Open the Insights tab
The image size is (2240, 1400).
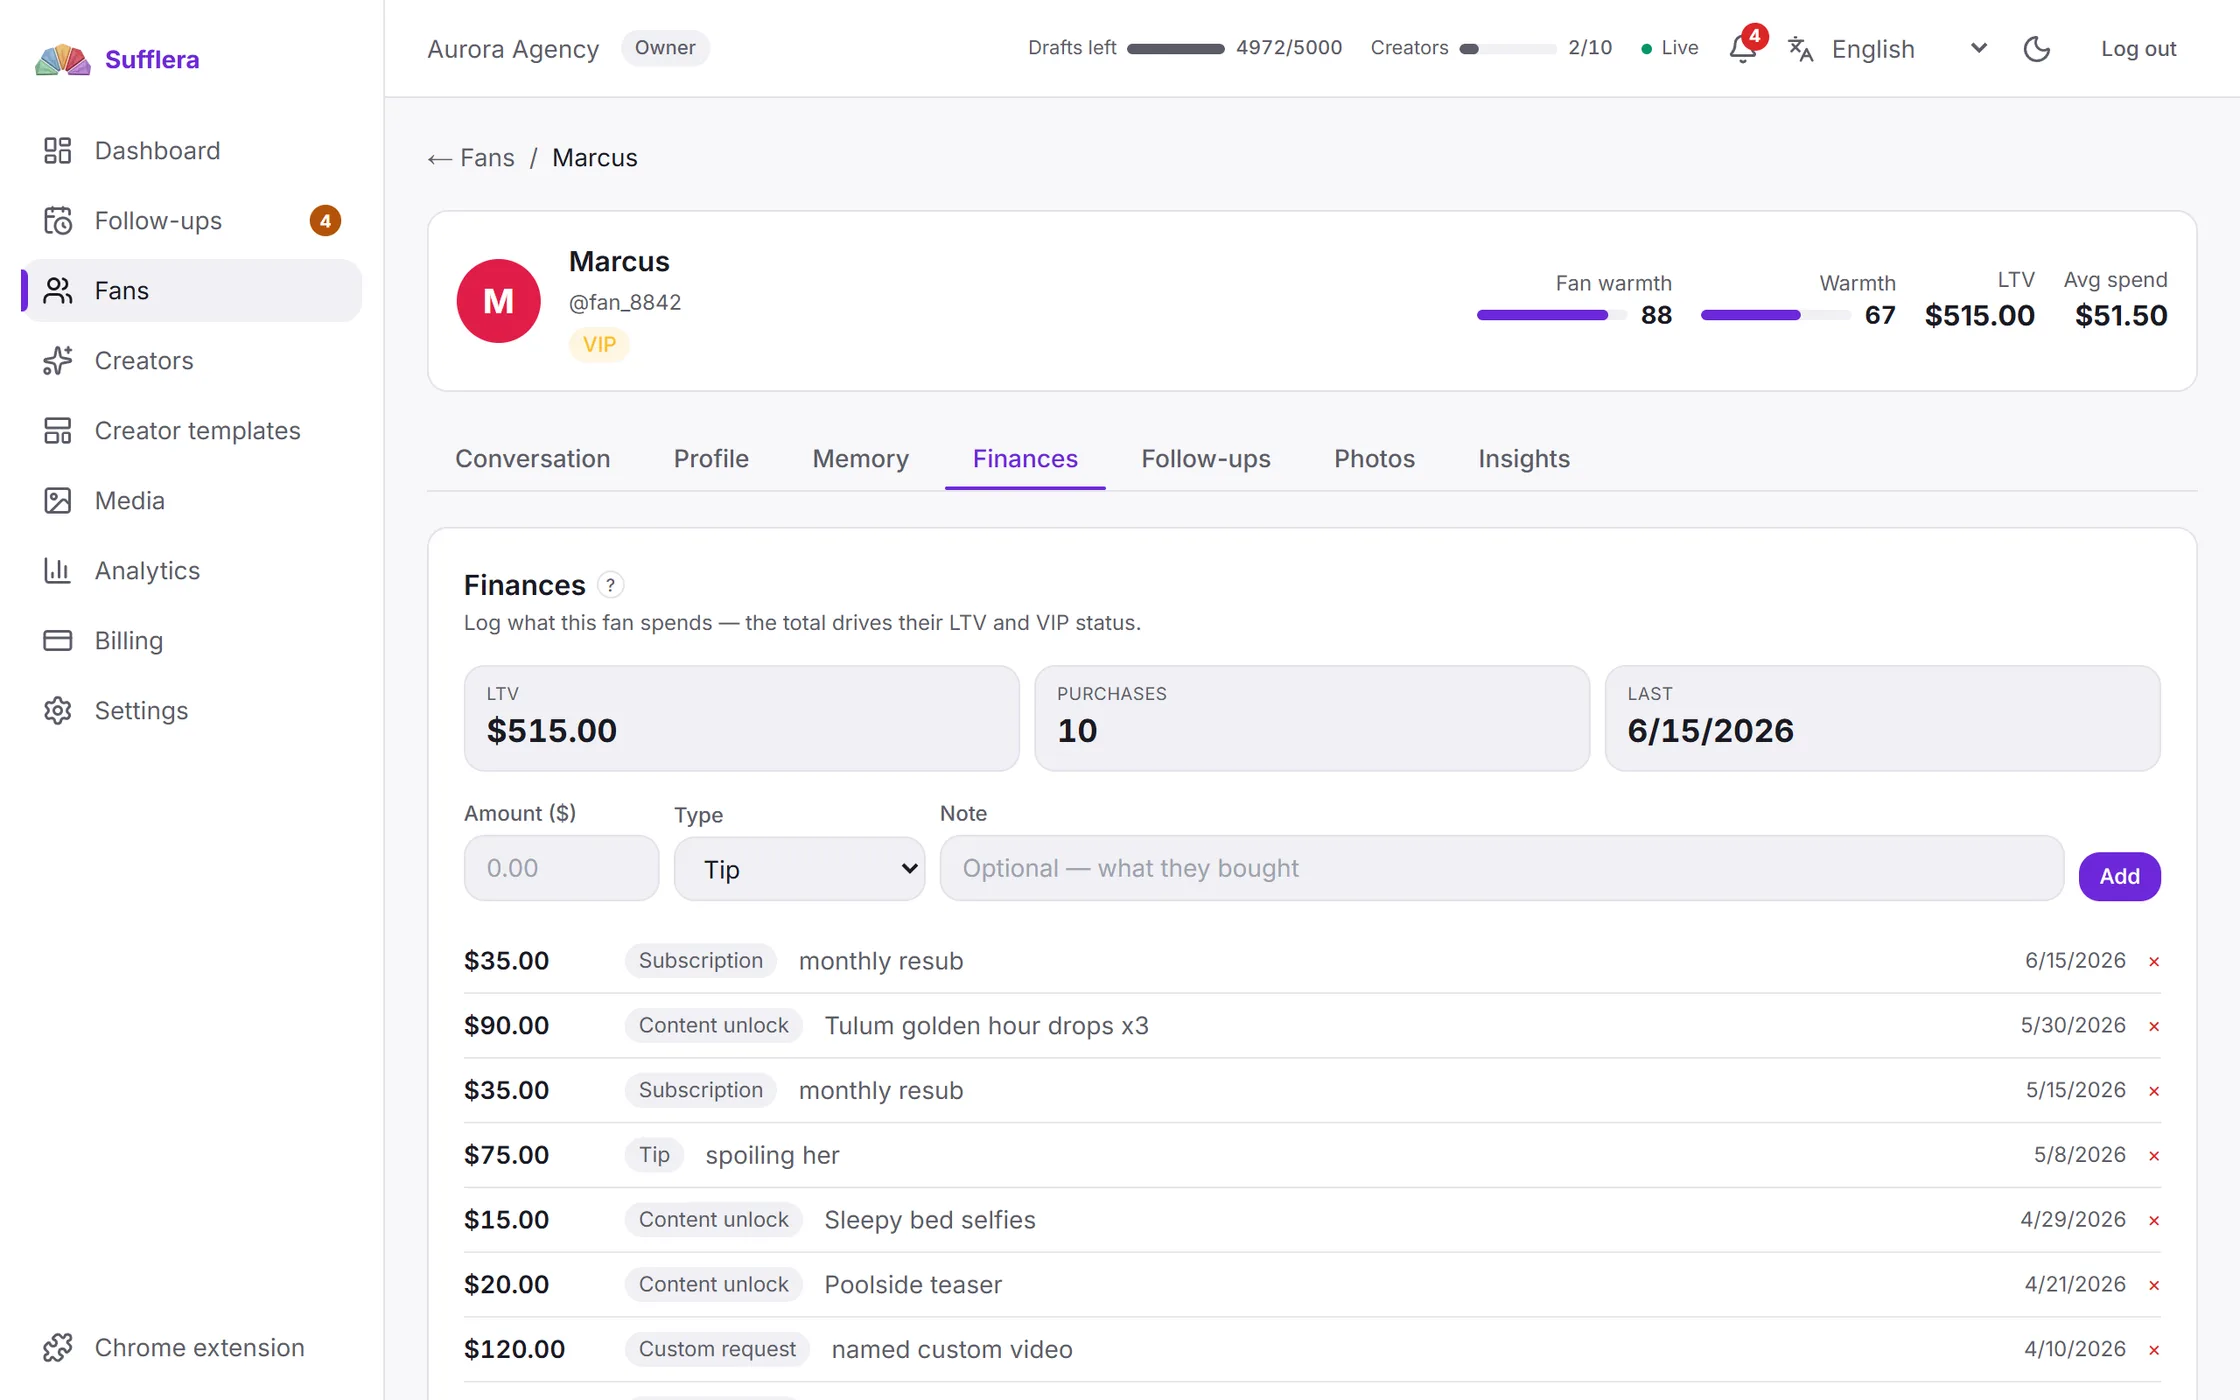point(1524,459)
